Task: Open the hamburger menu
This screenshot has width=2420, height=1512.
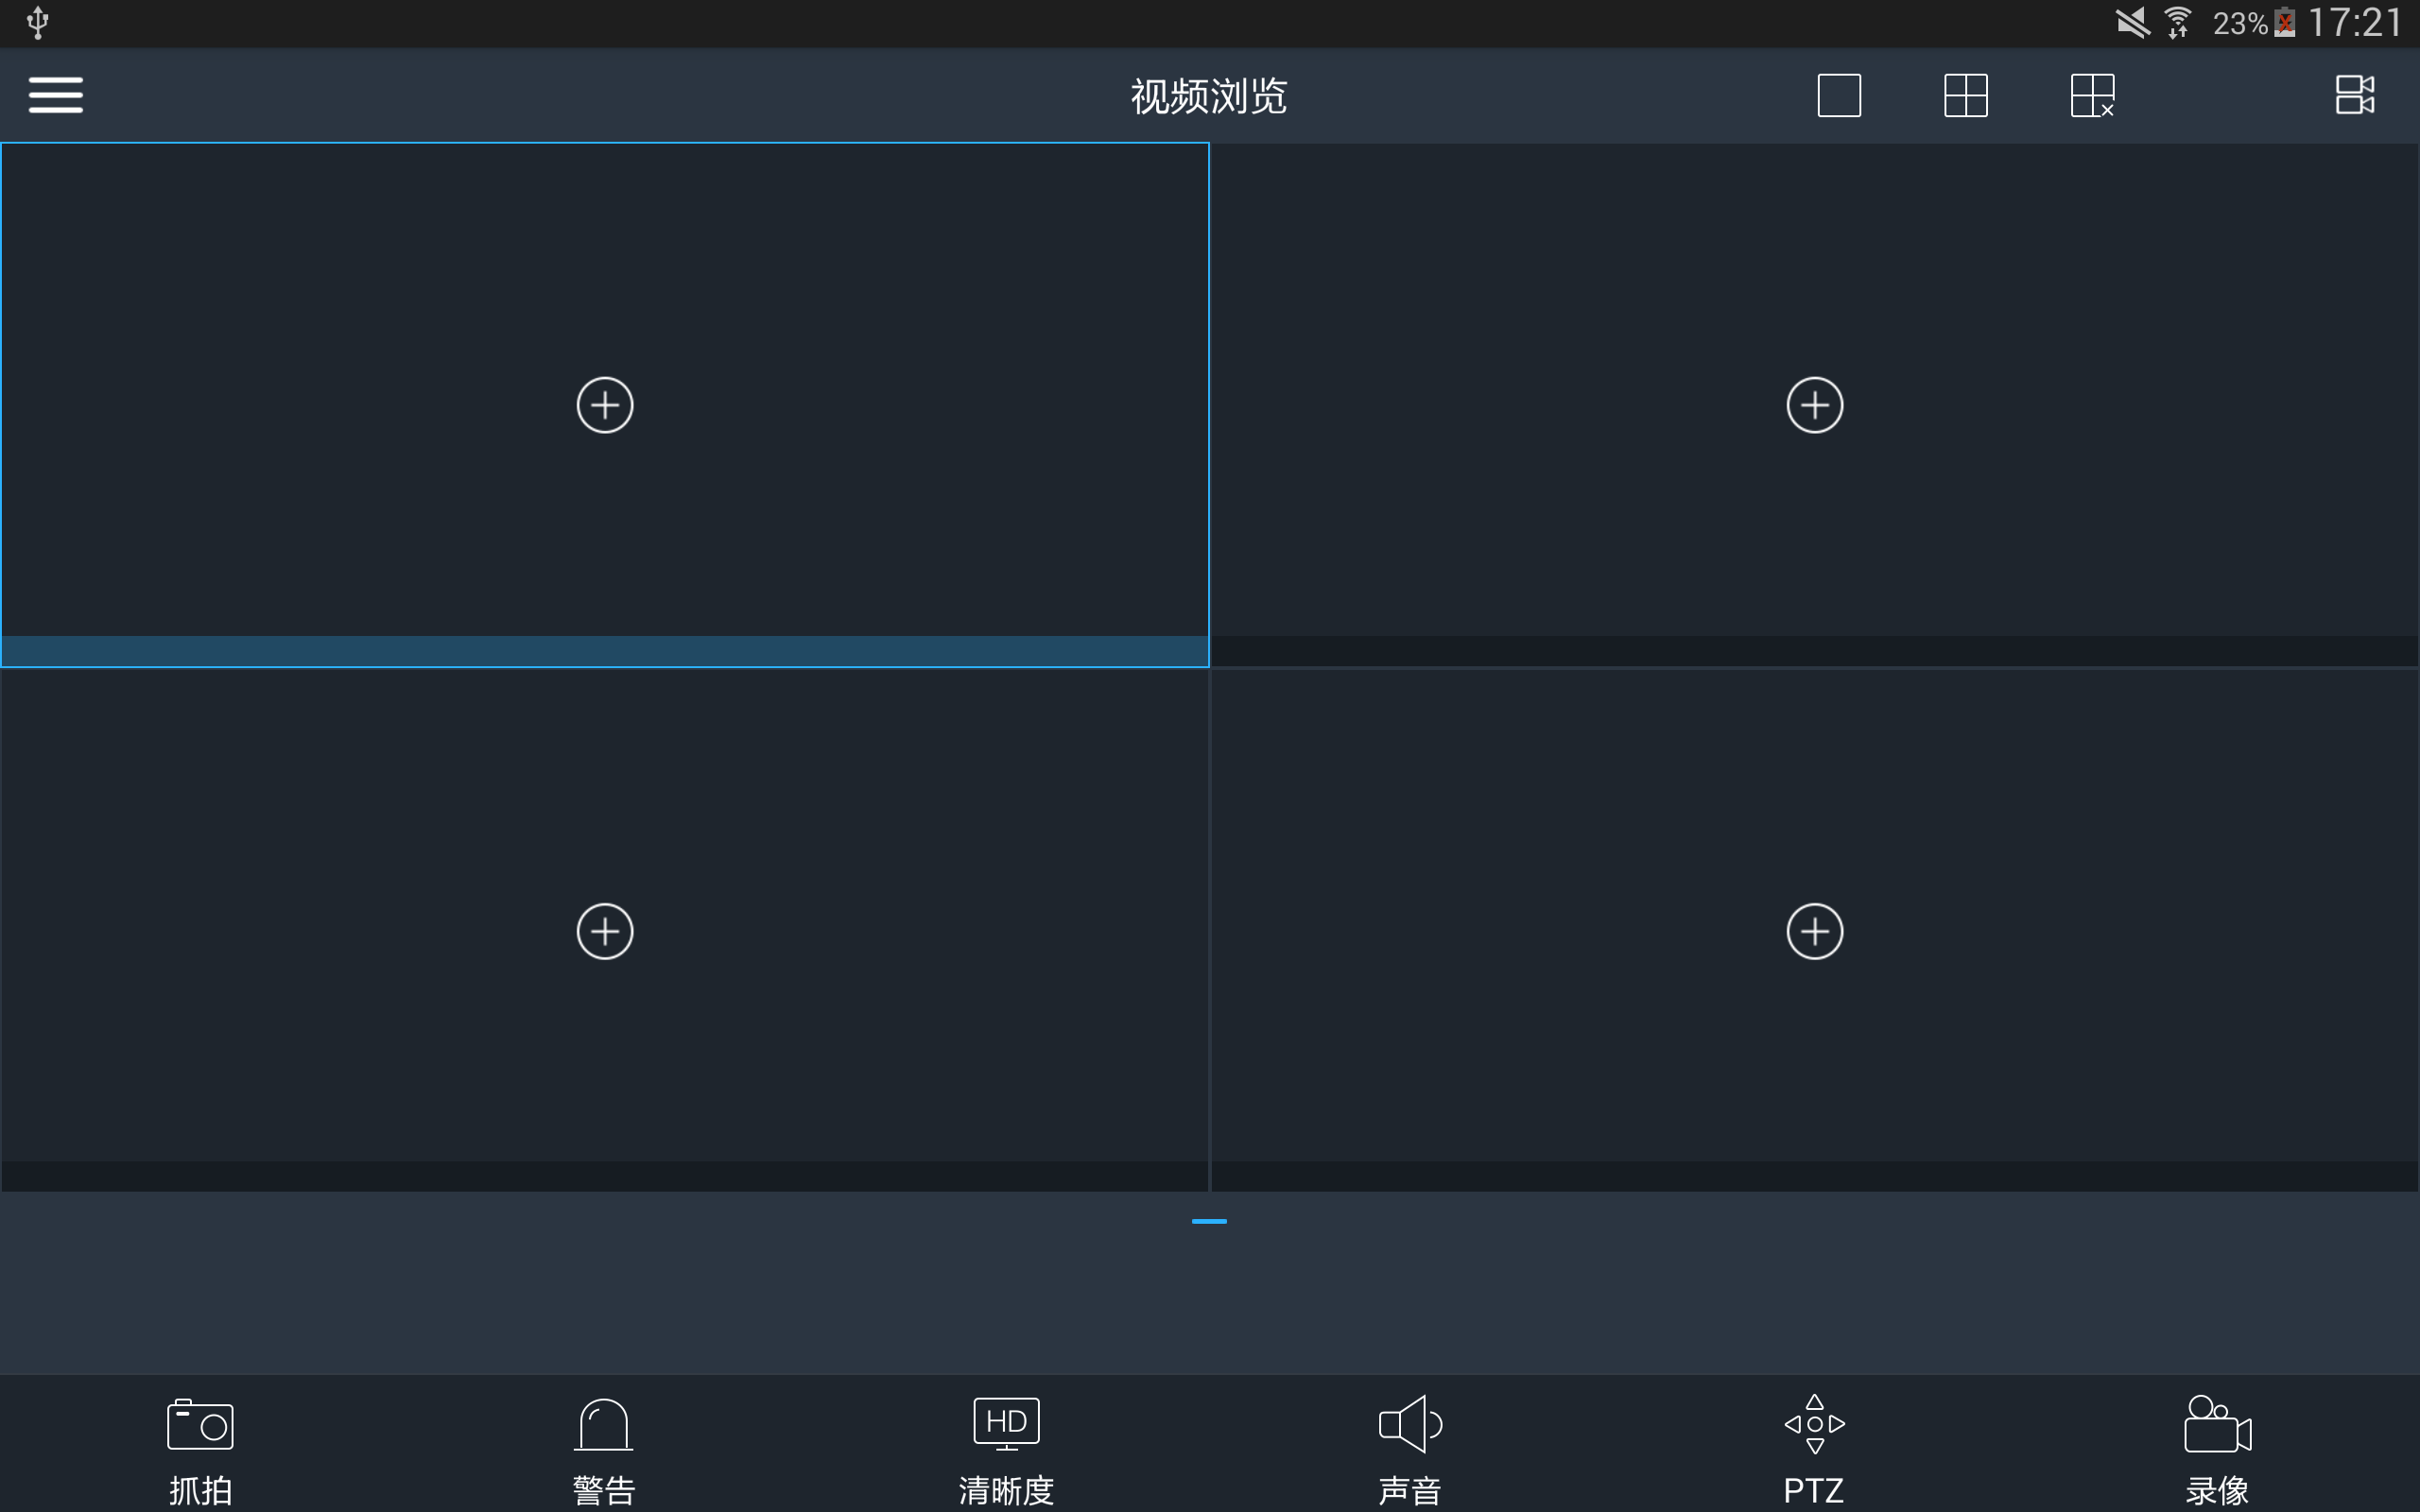Action: tap(56, 95)
